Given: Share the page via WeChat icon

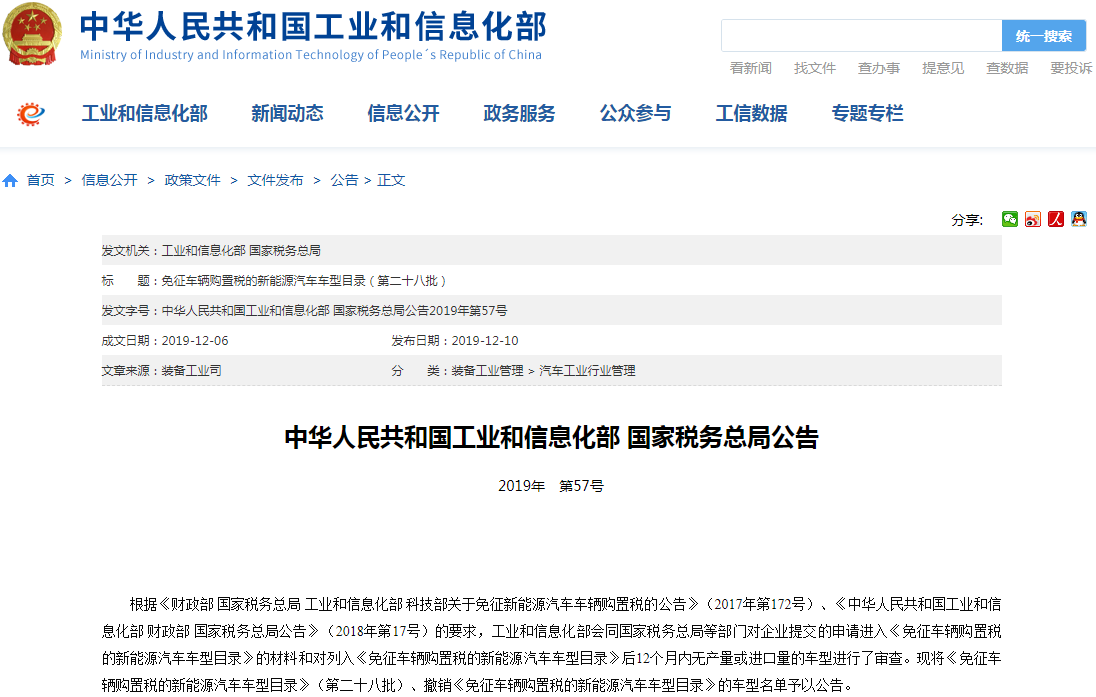Looking at the screenshot, I should coord(1009,220).
